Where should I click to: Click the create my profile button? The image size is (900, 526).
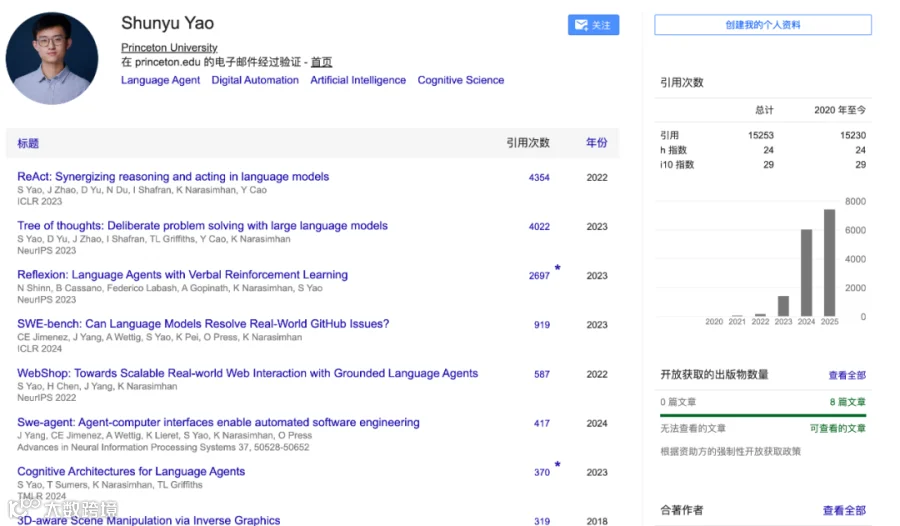(x=763, y=25)
